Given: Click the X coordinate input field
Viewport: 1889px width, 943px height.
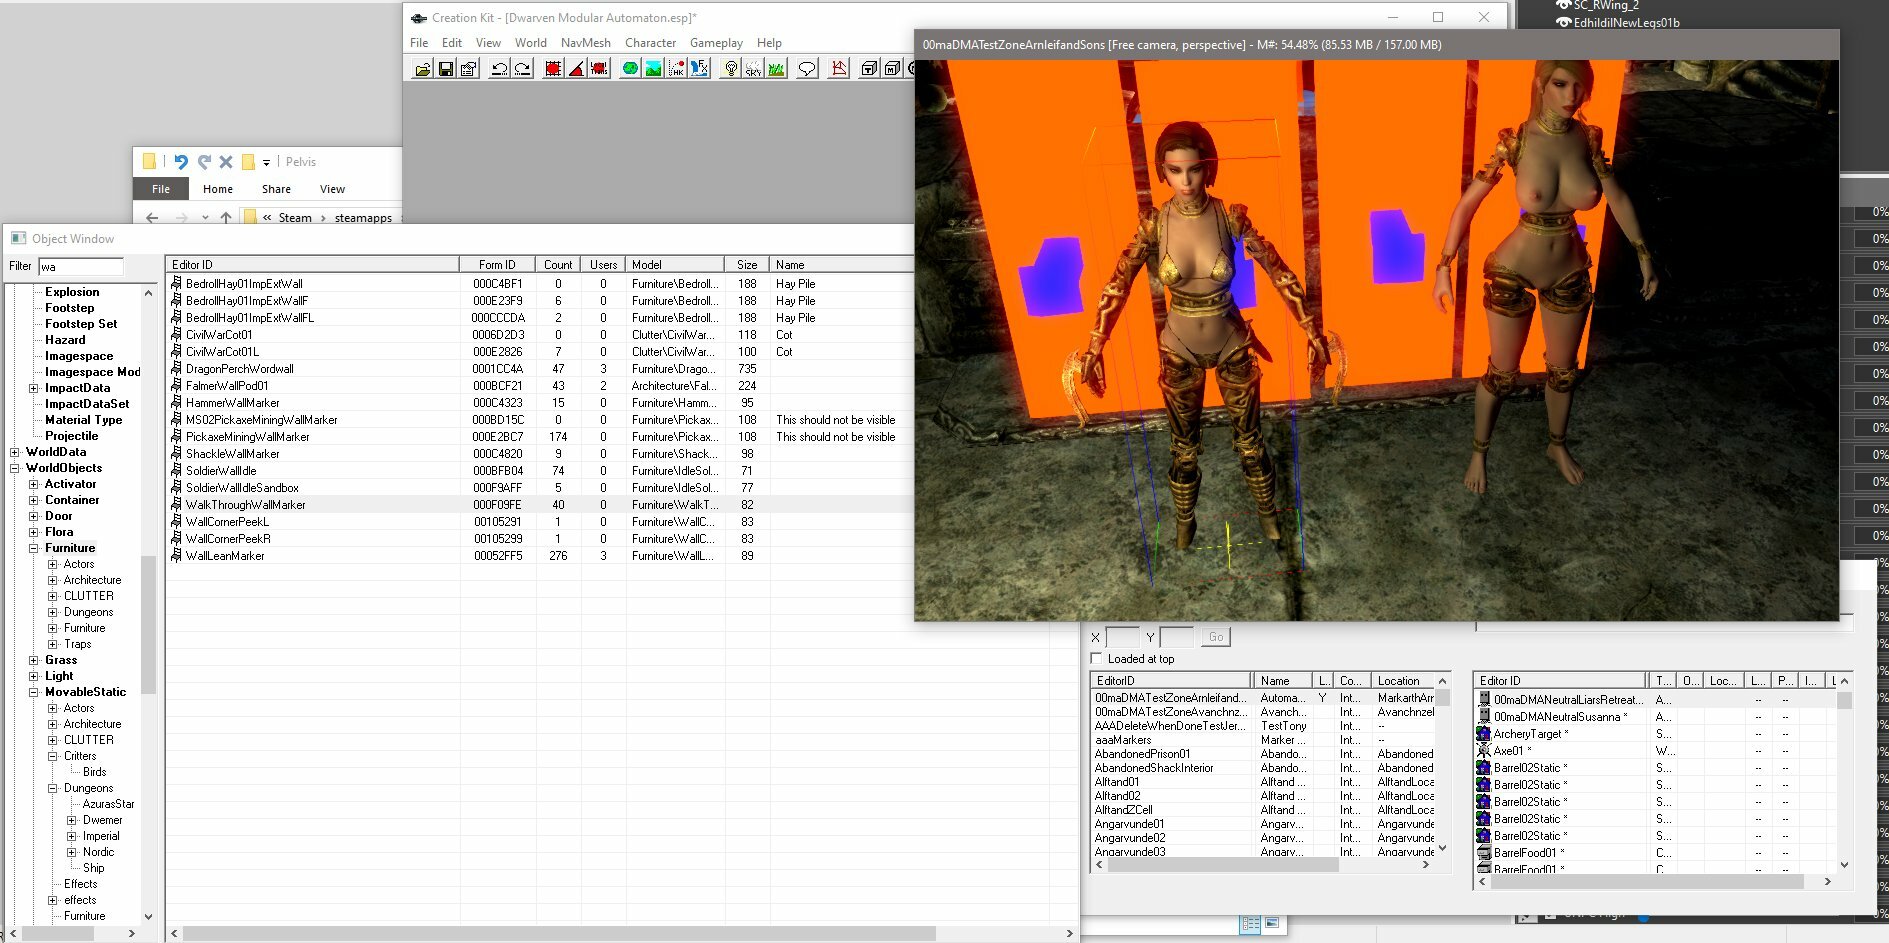Looking at the screenshot, I should 1123,637.
